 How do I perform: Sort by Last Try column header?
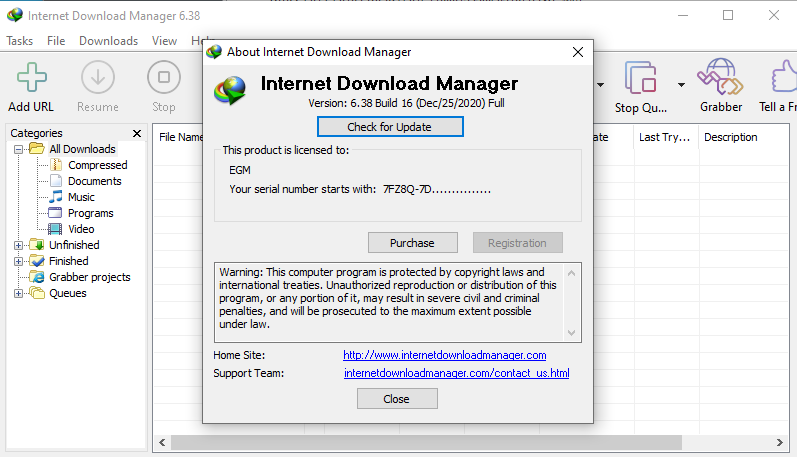pos(666,137)
